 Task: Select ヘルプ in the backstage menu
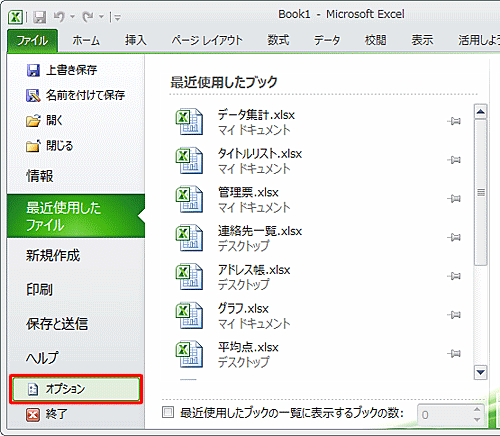pyautogui.click(x=76, y=358)
